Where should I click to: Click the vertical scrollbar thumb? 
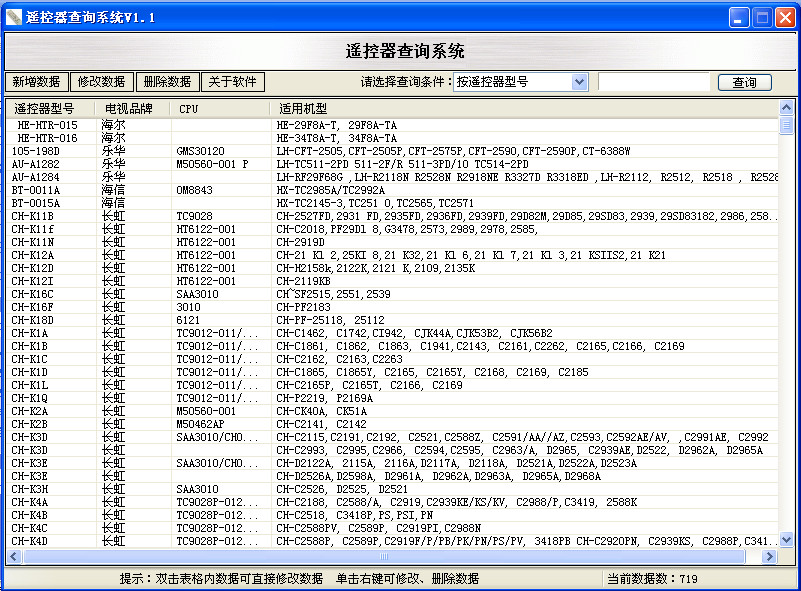coord(786,125)
